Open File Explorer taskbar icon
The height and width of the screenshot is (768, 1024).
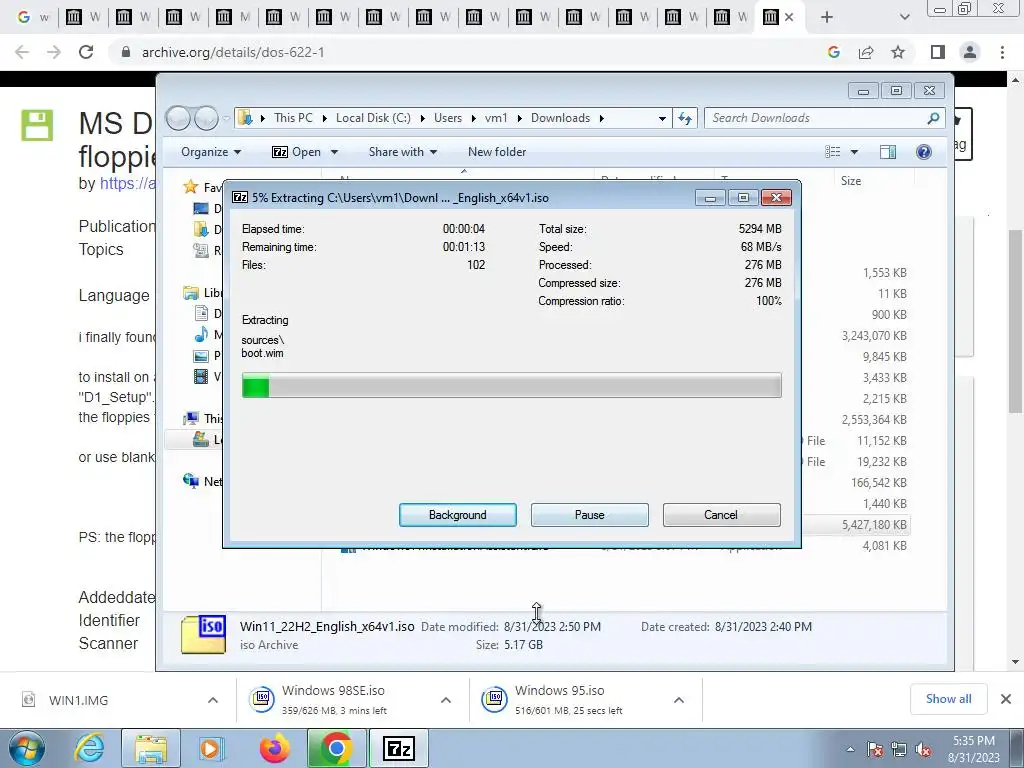click(x=151, y=748)
